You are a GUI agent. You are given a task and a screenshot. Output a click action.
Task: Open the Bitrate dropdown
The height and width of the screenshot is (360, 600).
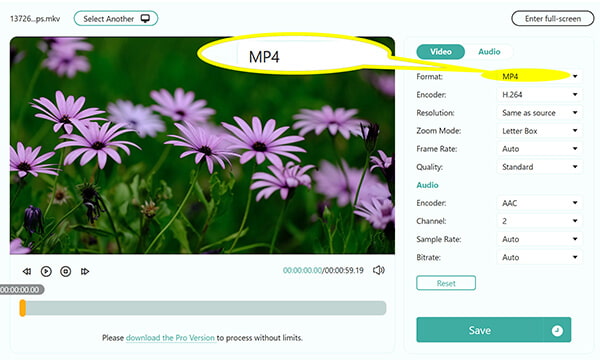click(x=539, y=257)
